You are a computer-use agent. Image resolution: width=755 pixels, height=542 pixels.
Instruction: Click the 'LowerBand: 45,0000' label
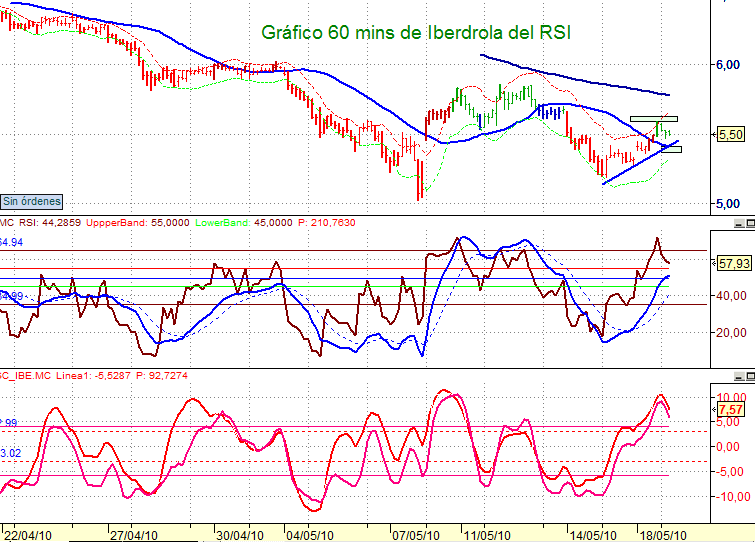[244, 223]
